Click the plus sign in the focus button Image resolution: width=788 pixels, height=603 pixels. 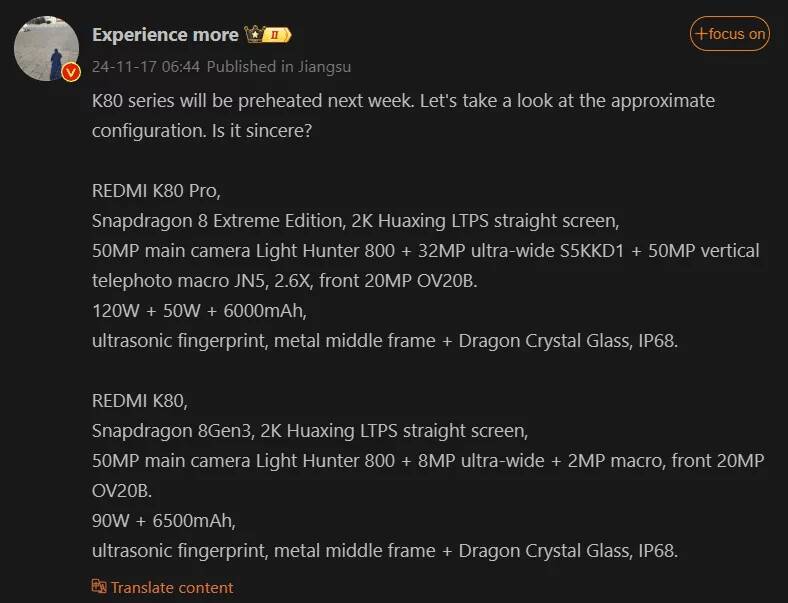(701, 34)
